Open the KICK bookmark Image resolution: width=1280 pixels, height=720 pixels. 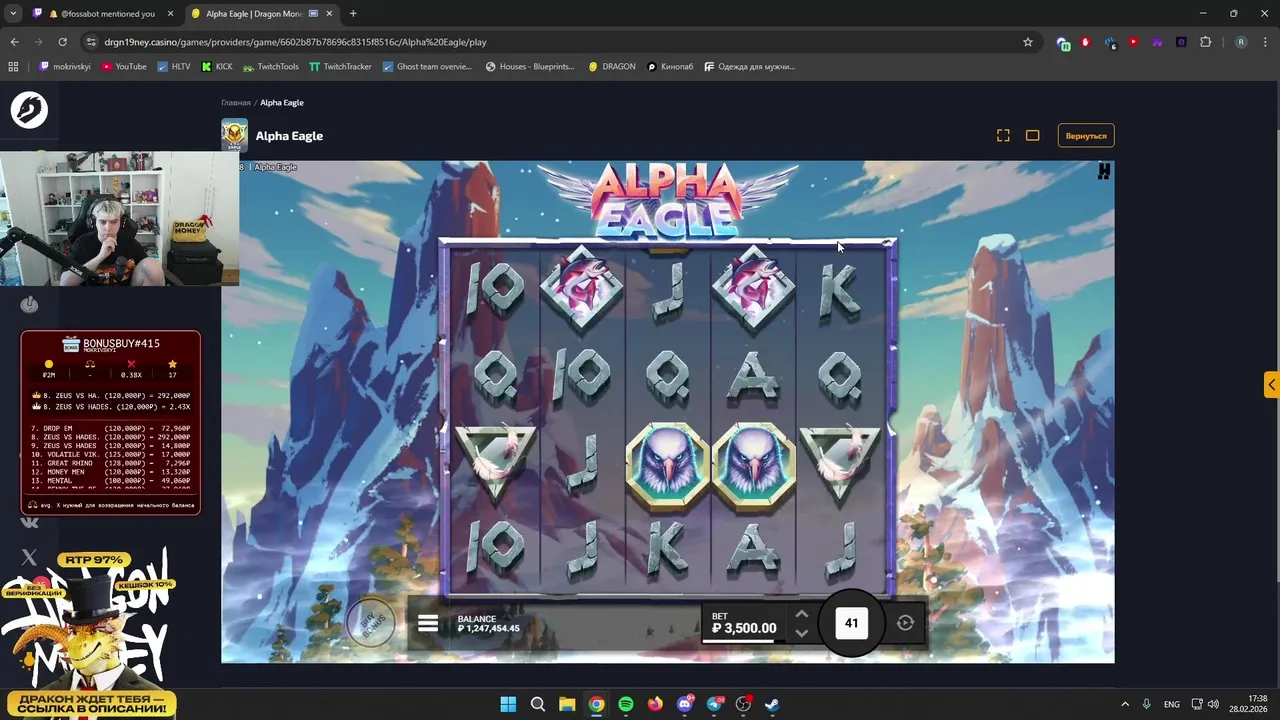point(217,66)
